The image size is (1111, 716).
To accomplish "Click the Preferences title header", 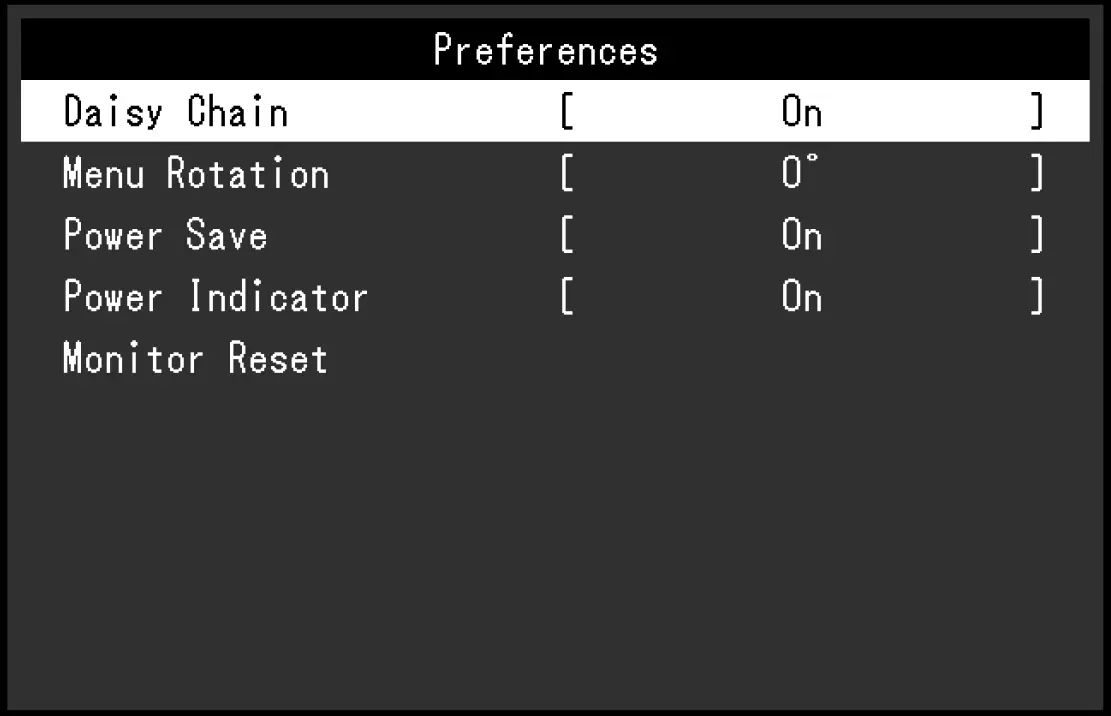I will tap(546, 50).
